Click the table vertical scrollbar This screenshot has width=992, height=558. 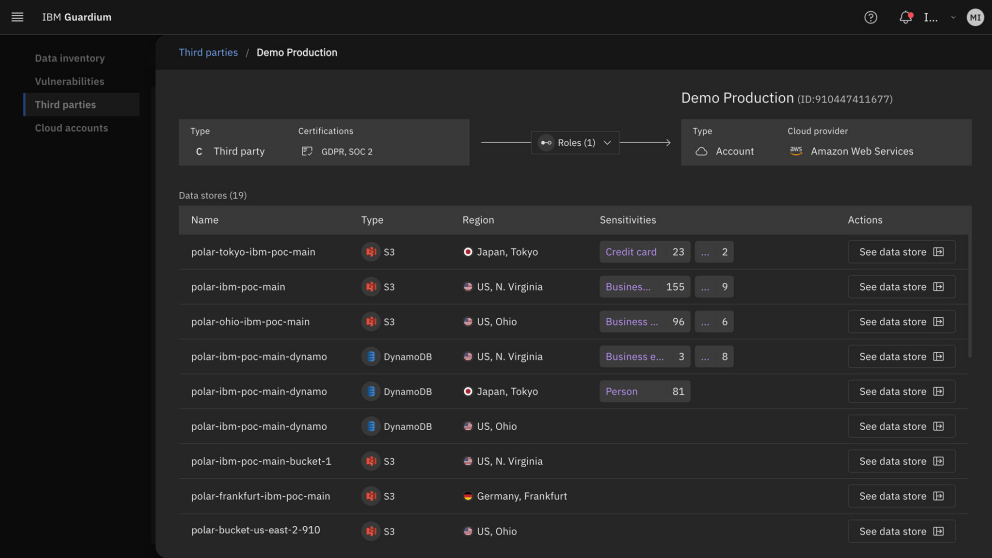click(969, 295)
